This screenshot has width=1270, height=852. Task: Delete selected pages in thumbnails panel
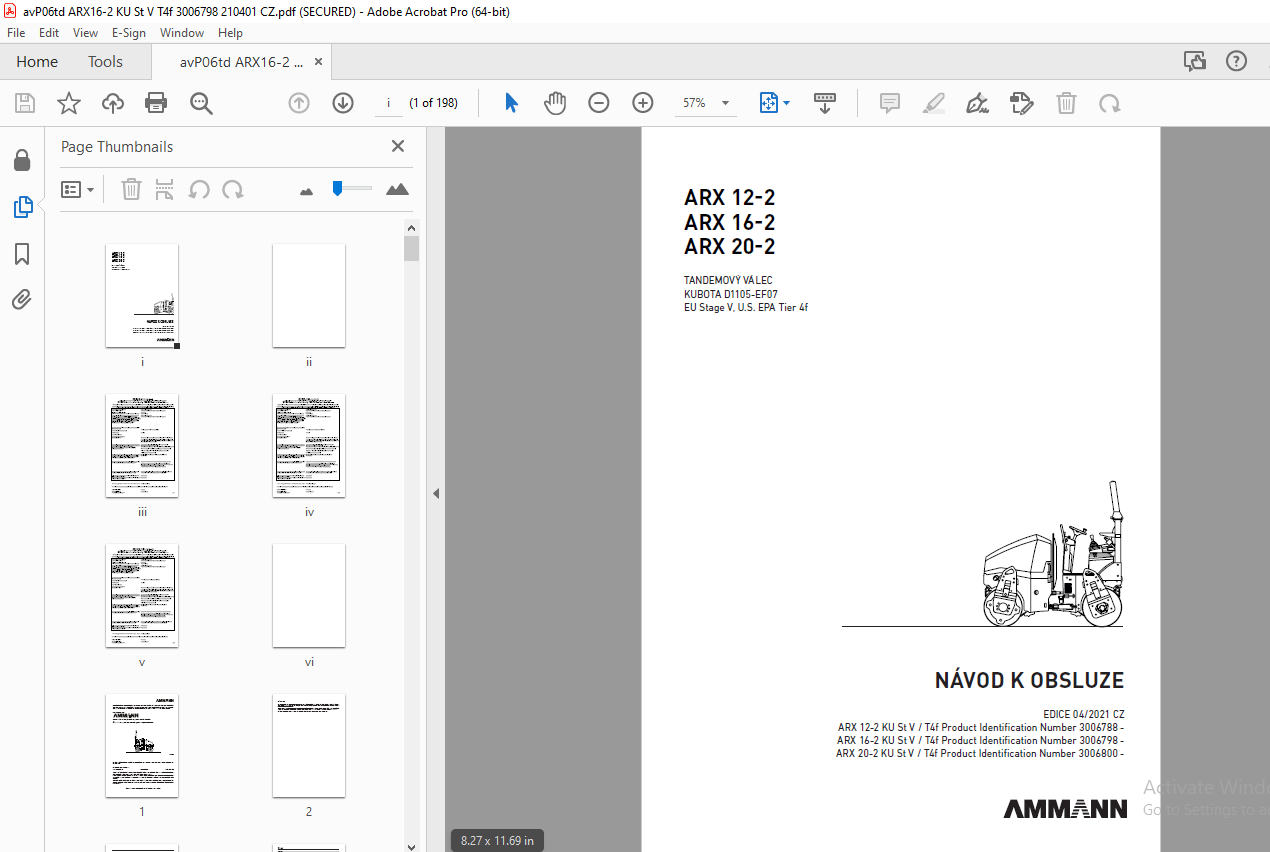tap(131, 189)
